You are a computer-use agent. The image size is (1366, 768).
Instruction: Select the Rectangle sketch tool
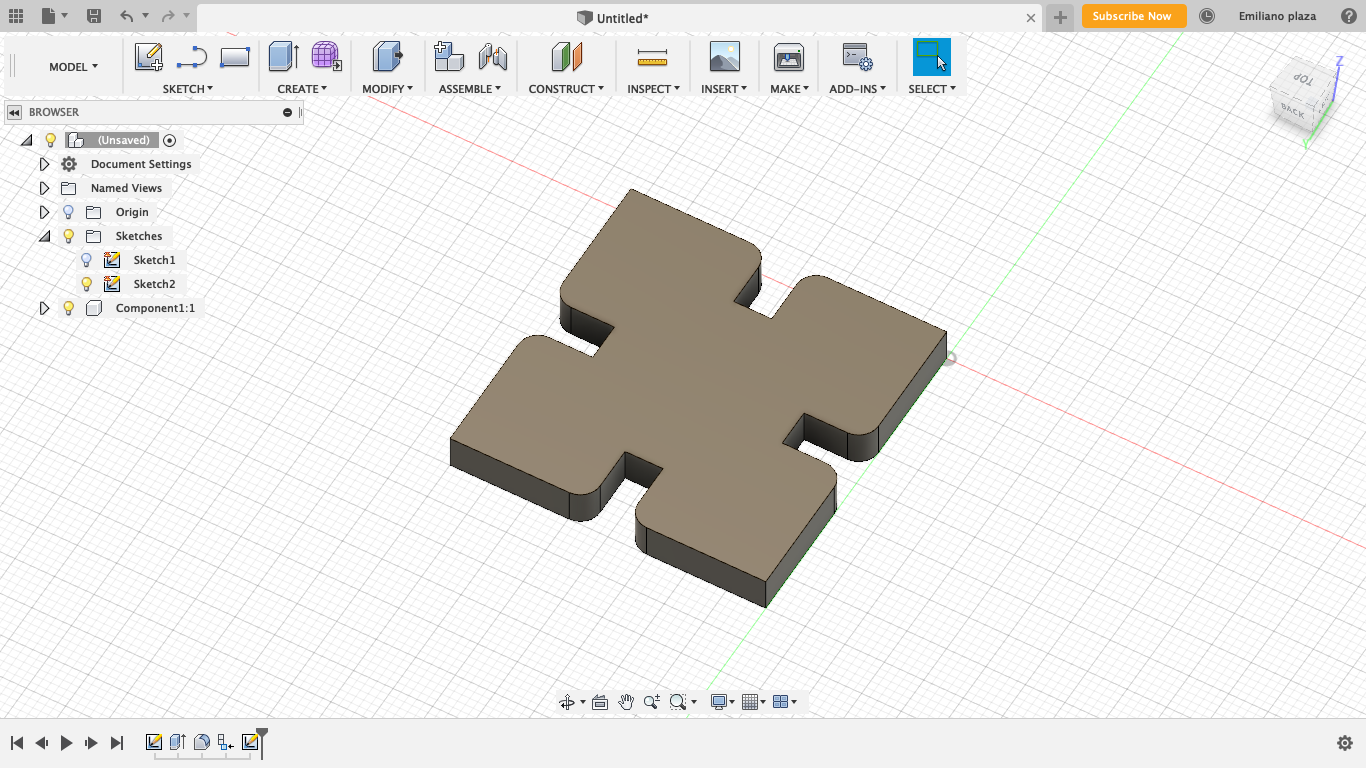coord(234,58)
